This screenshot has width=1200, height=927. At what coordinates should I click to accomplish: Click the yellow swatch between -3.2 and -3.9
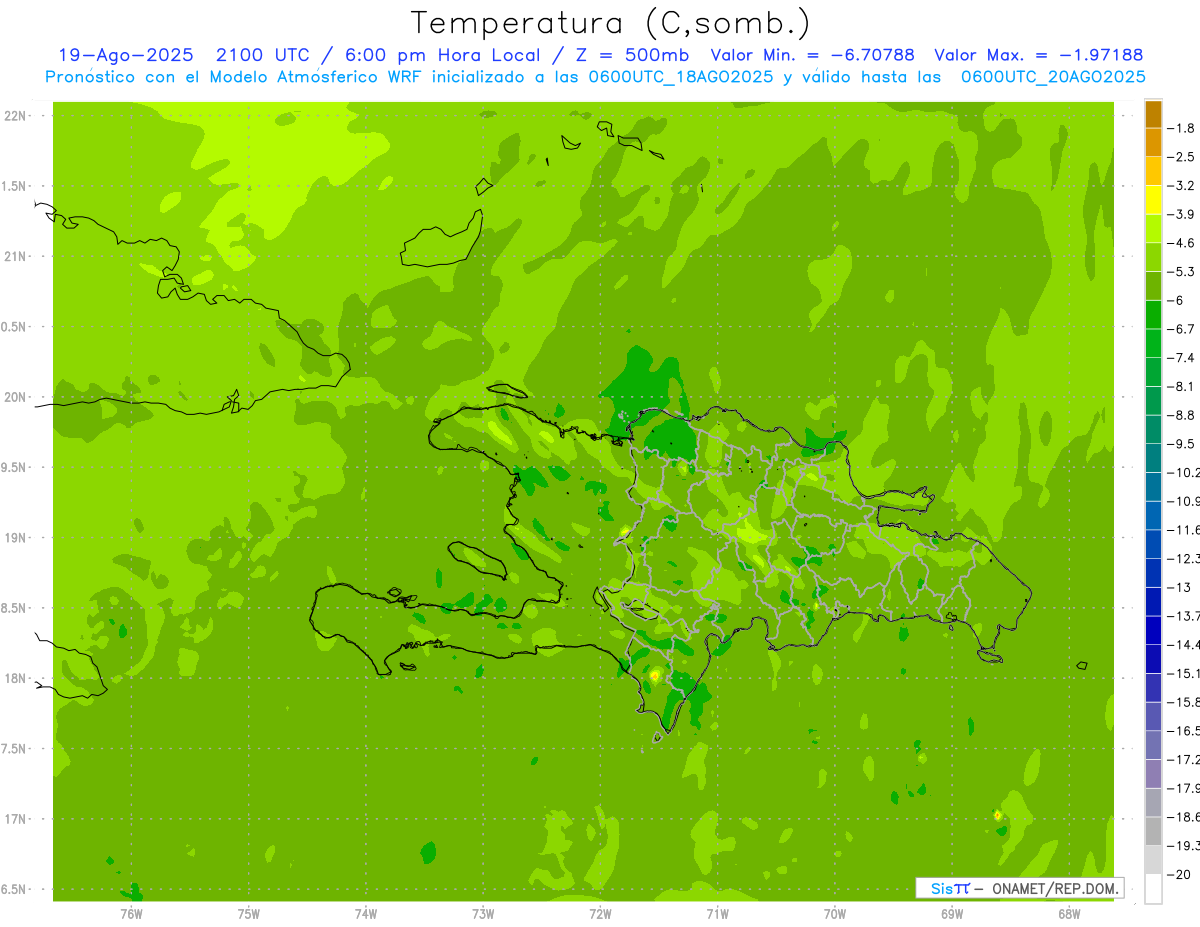click(x=1153, y=200)
